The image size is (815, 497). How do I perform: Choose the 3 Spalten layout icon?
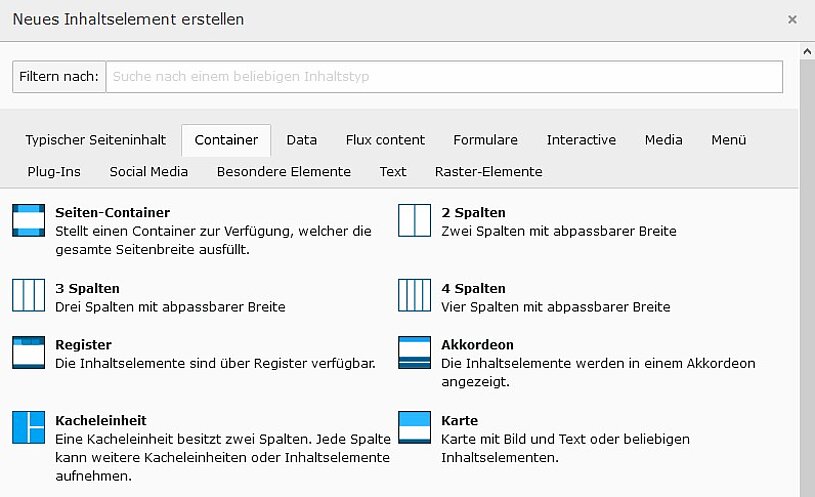pos(28,296)
